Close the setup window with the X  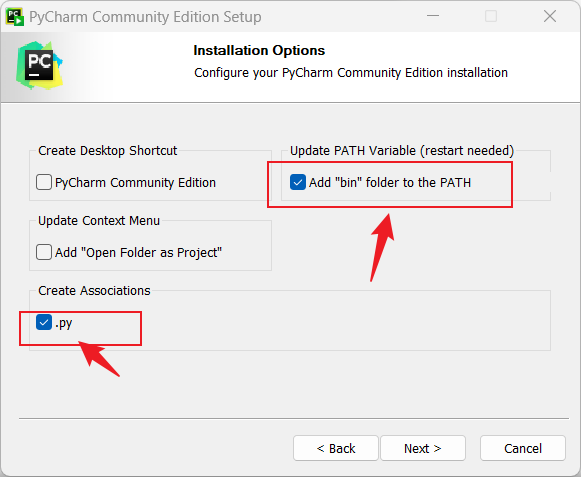550,16
